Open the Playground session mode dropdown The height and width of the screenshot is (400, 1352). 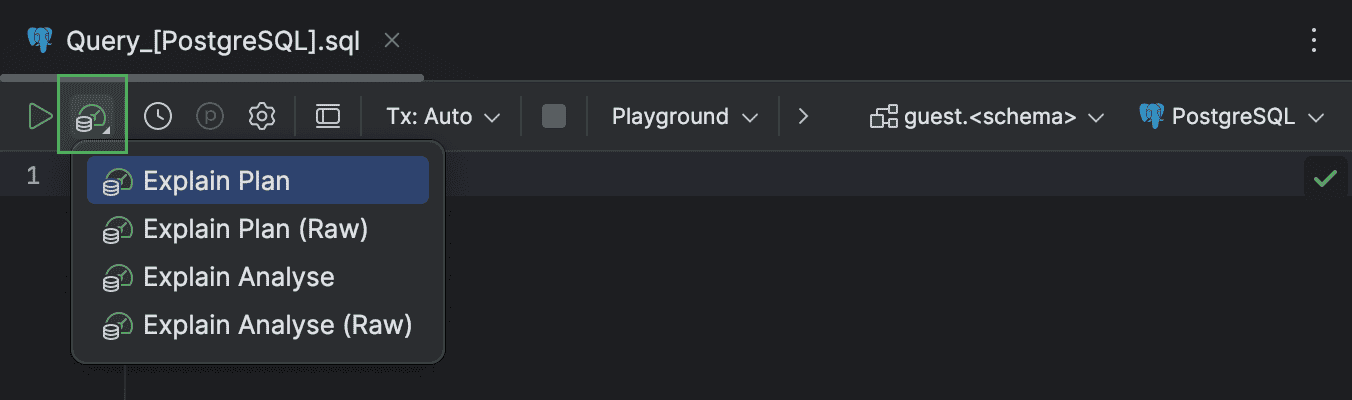(x=685, y=117)
